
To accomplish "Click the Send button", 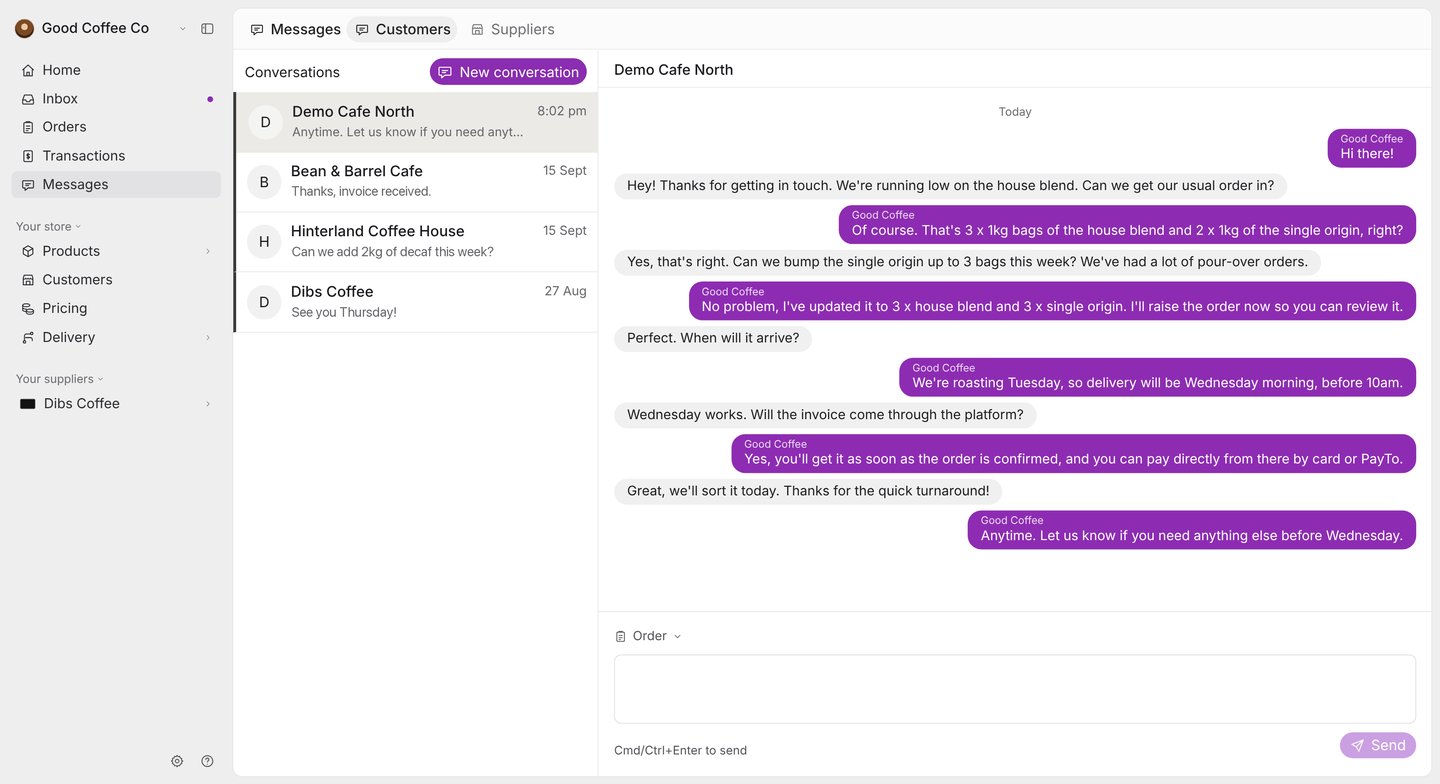I will point(1378,745).
